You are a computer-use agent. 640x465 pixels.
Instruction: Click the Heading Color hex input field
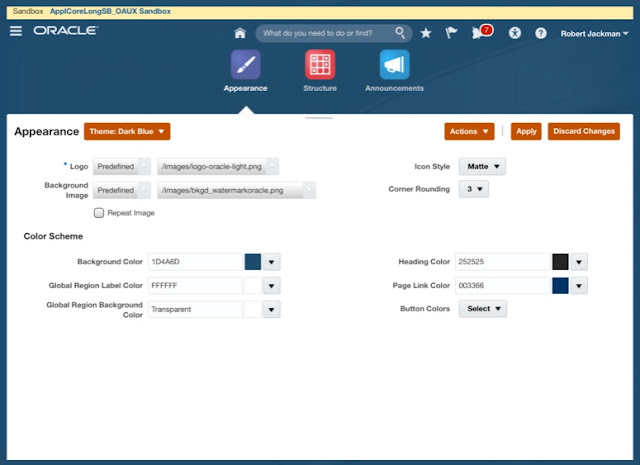503,262
